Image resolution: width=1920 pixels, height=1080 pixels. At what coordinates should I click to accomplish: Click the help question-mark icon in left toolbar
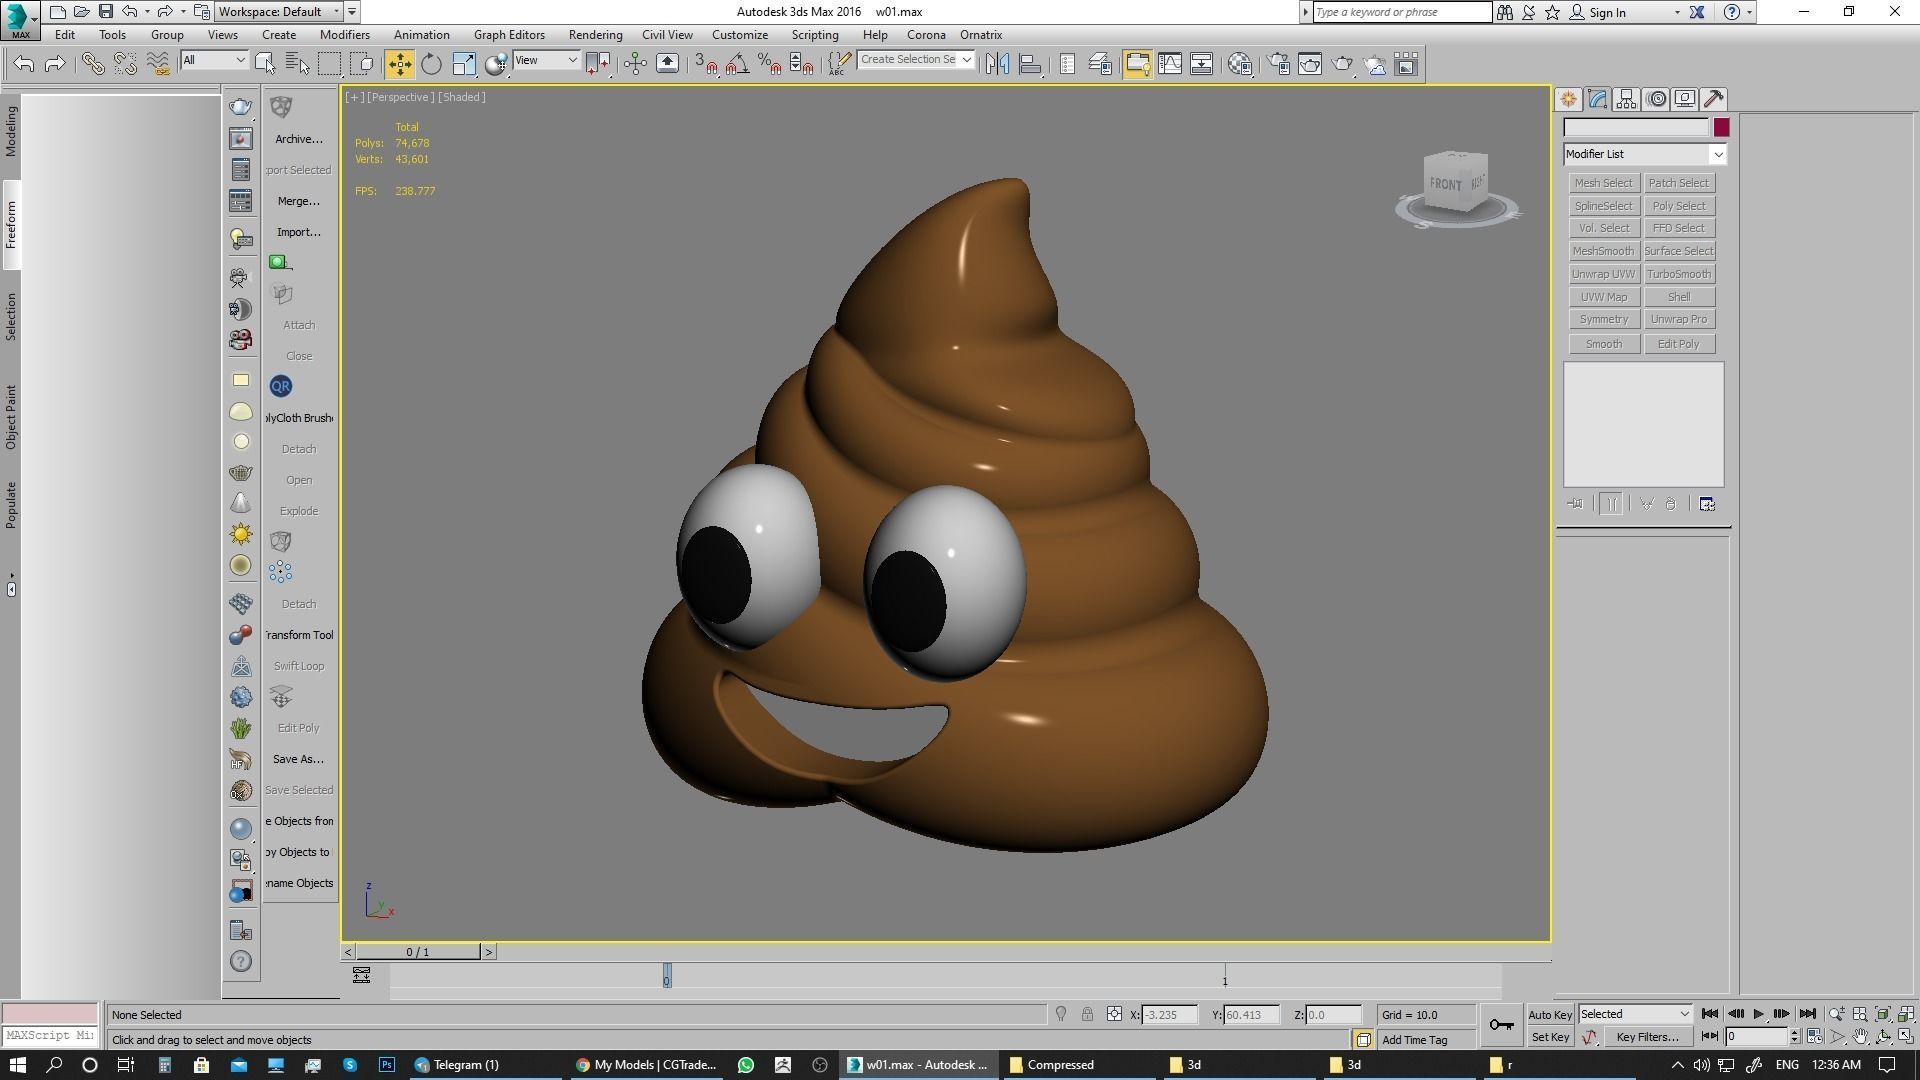click(x=241, y=961)
